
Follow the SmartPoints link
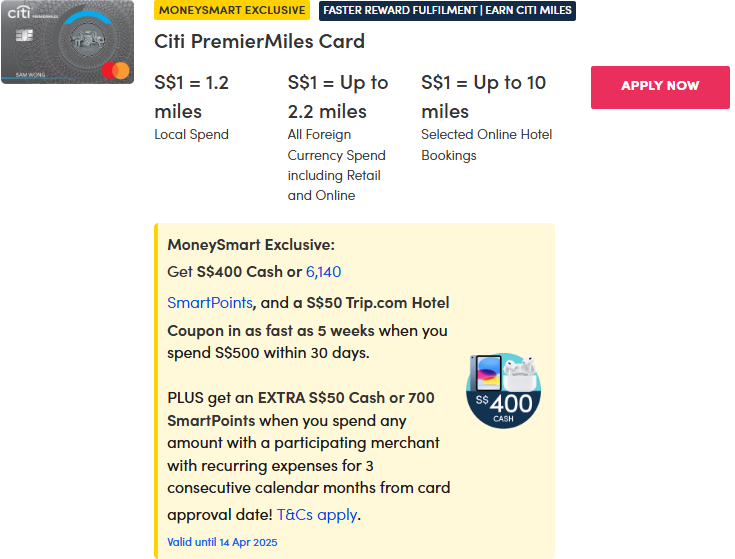[x=210, y=302]
